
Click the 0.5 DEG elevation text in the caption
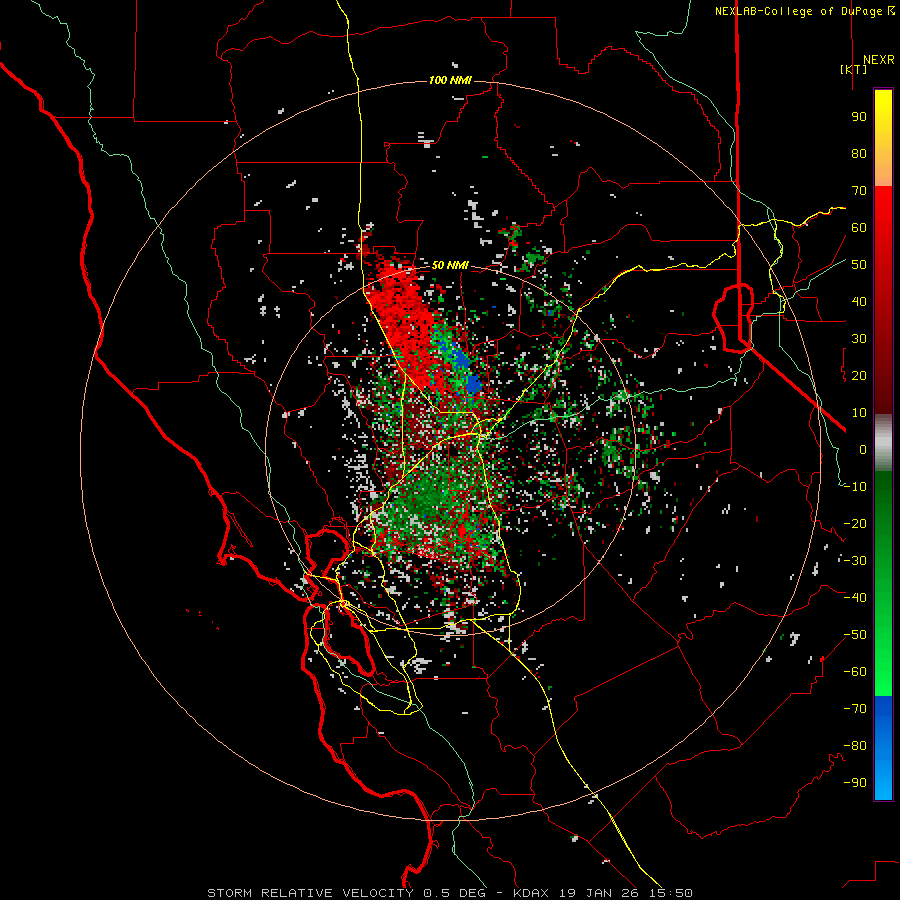pos(455,893)
